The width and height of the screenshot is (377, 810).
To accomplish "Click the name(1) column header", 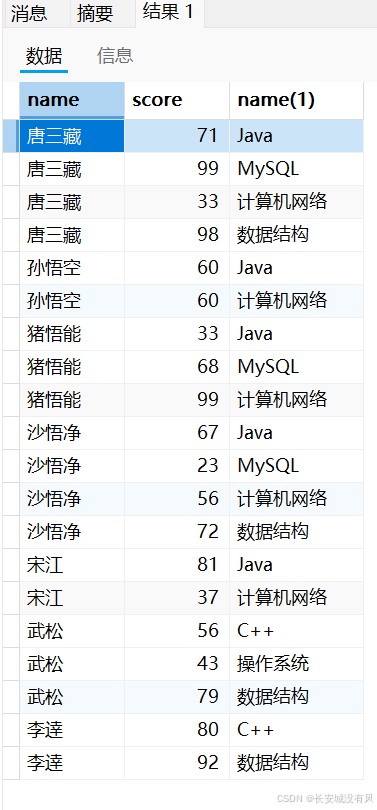I will (x=296, y=100).
